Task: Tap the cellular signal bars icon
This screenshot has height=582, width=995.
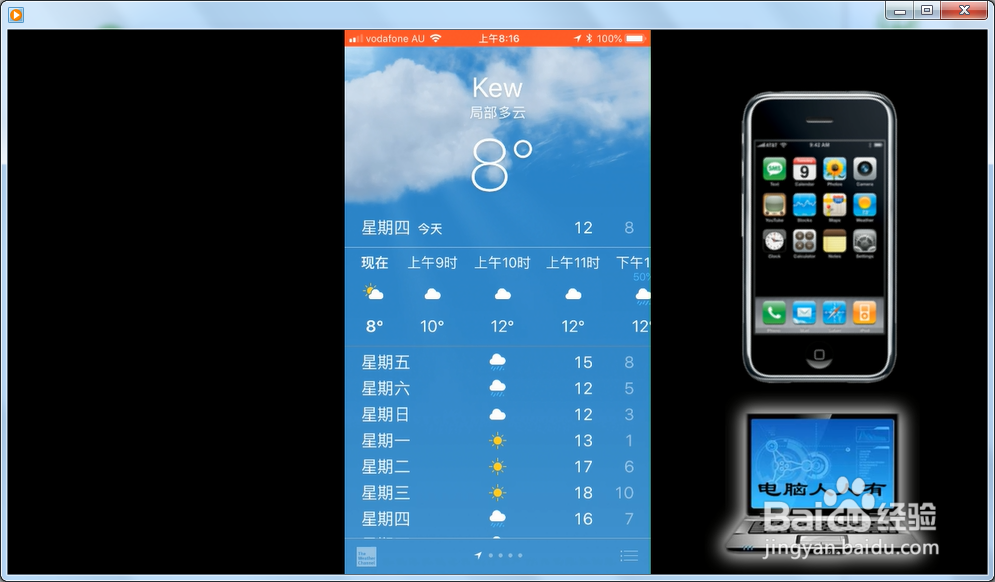Action: [355, 39]
